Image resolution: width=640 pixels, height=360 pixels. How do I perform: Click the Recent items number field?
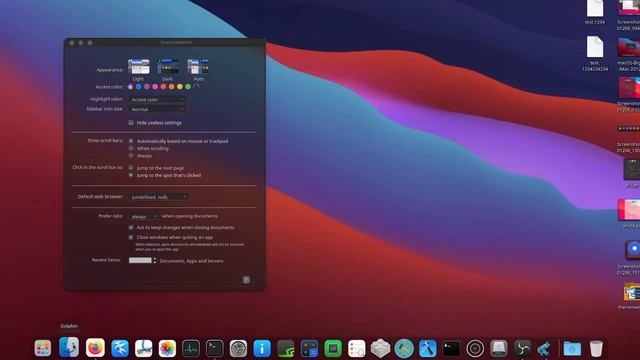coord(140,260)
